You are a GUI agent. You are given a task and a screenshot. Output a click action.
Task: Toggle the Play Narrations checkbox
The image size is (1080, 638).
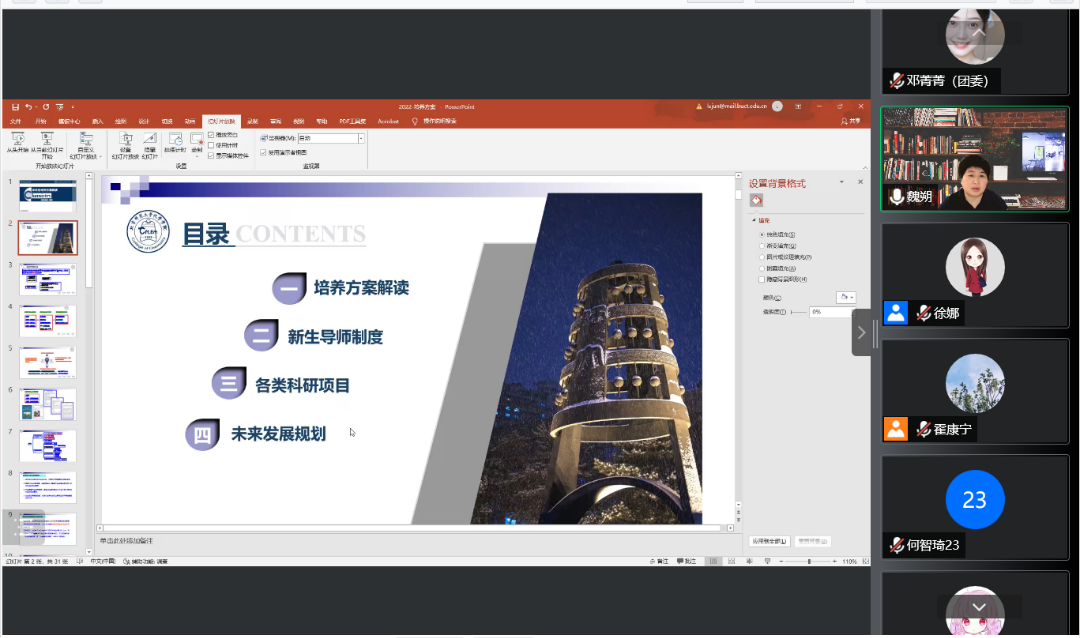[x=211, y=134]
